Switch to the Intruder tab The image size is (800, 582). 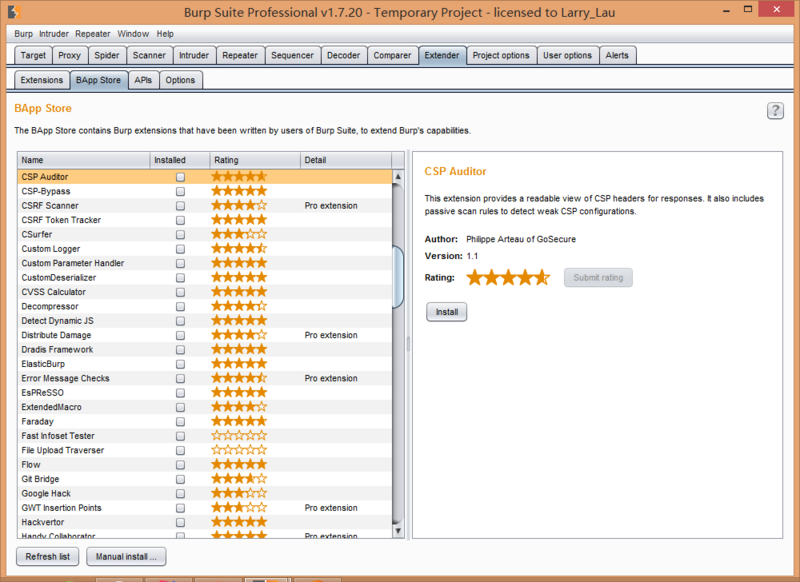[194, 55]
